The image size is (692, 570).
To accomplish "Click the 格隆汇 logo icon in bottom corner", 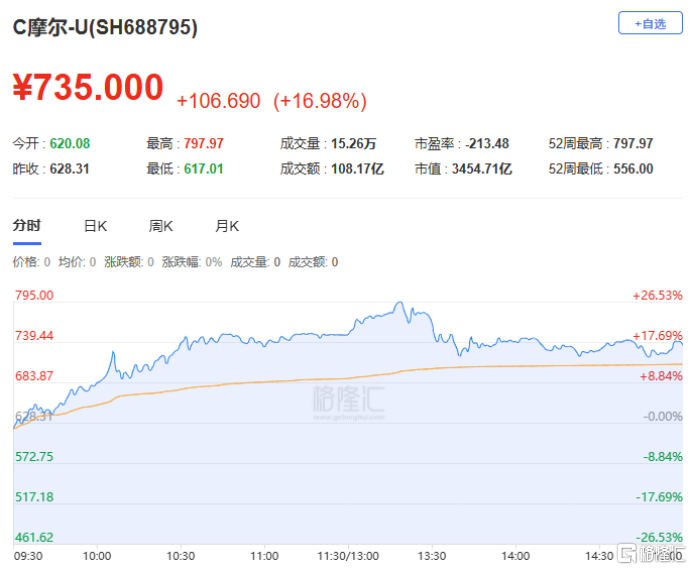I will (x=627, y=554).
